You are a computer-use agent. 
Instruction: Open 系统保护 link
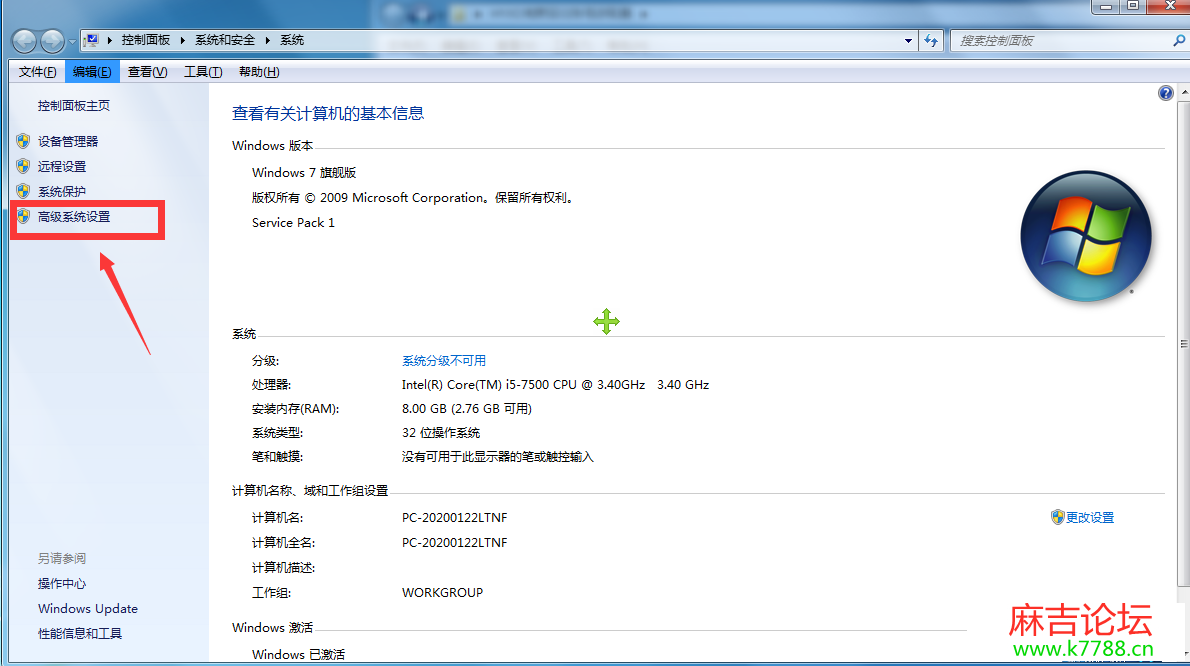(x=61, y=191)
